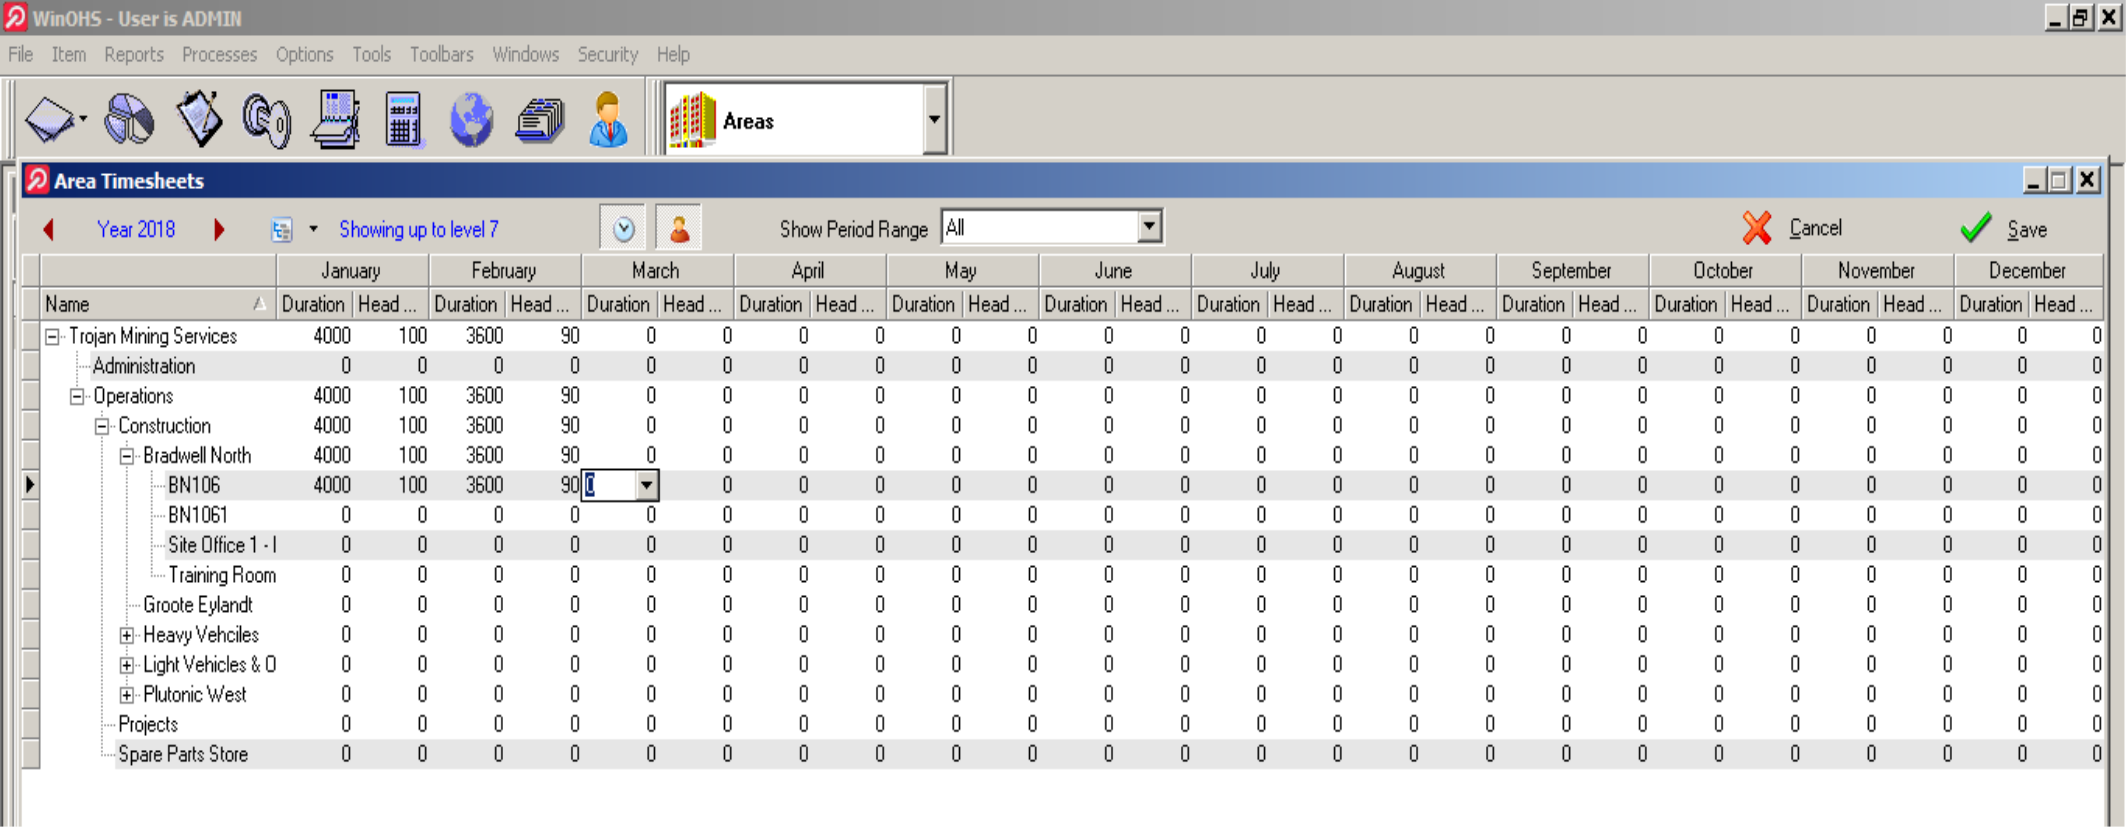Click the Cancel button label

[x=1815, y=228]
